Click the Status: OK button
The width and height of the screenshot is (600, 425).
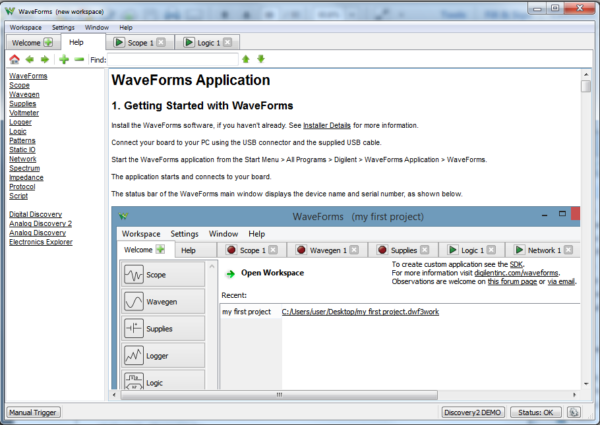pos(536,412)
